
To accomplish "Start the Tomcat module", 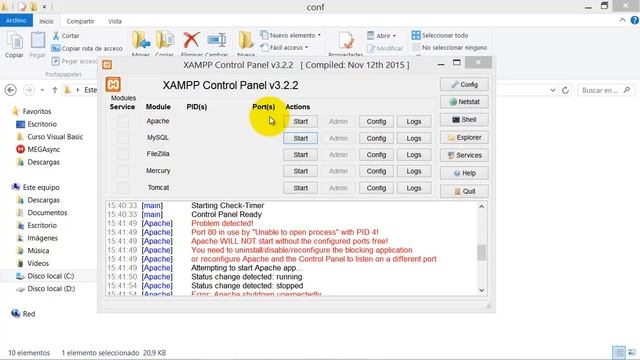I will tap(300, 188).
